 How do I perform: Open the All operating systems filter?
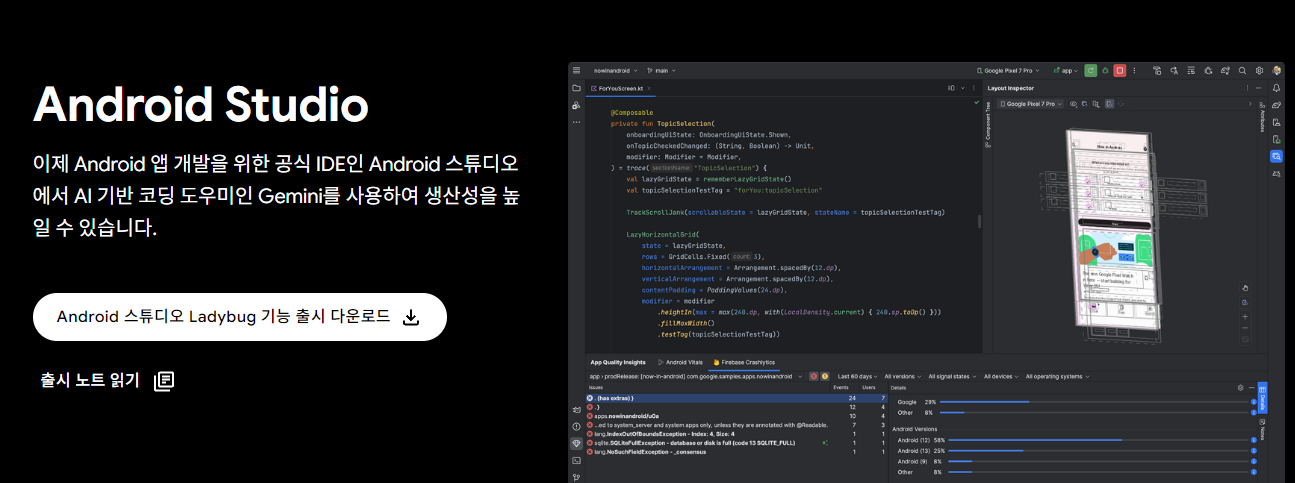tap(1059, 376)
